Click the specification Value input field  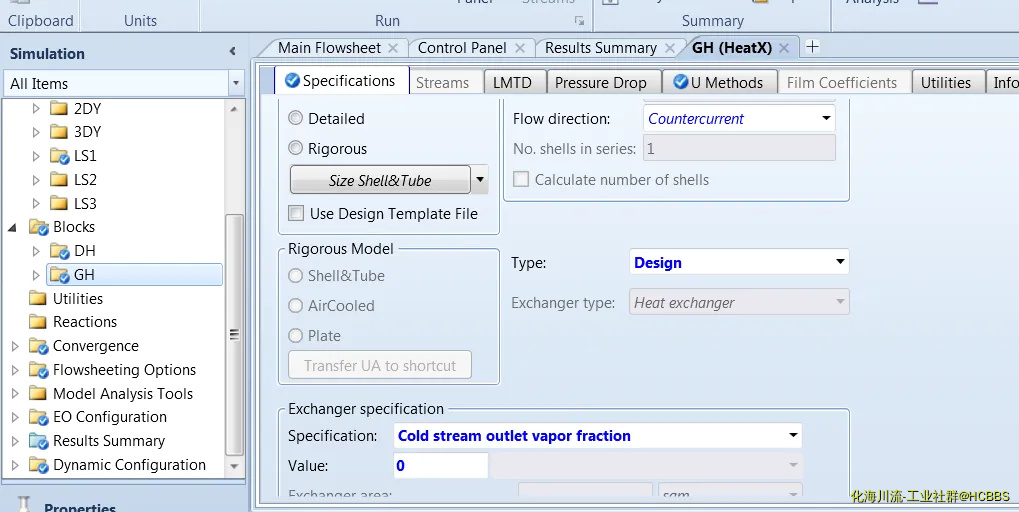click(x=440, y=466)
